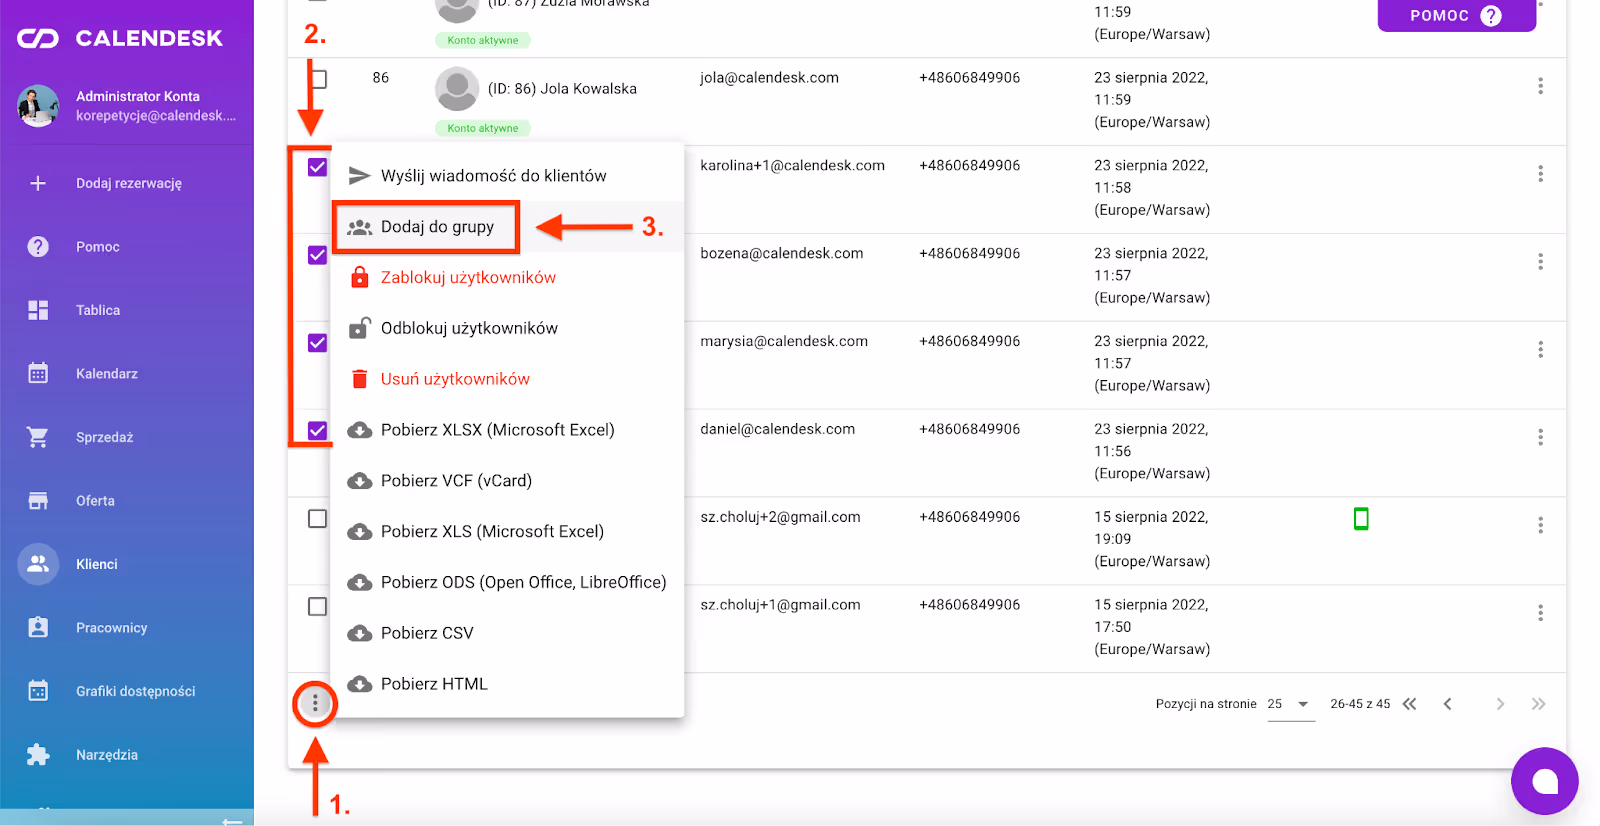Open Grafiki dostępności in the sidebar

click(x=135, y=691)
